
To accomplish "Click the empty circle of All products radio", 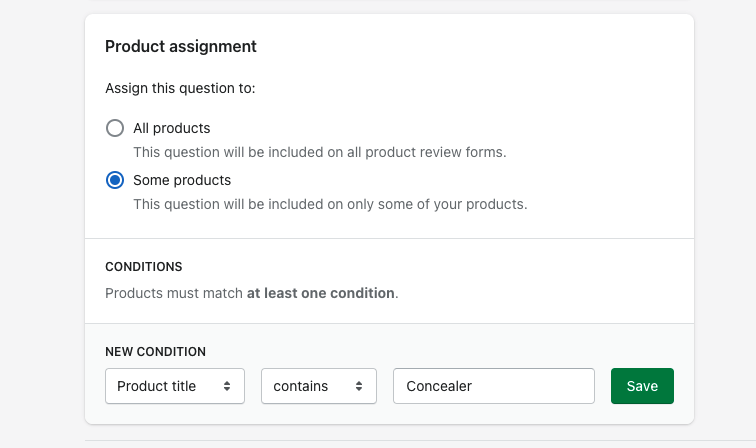I will (115, 128).
